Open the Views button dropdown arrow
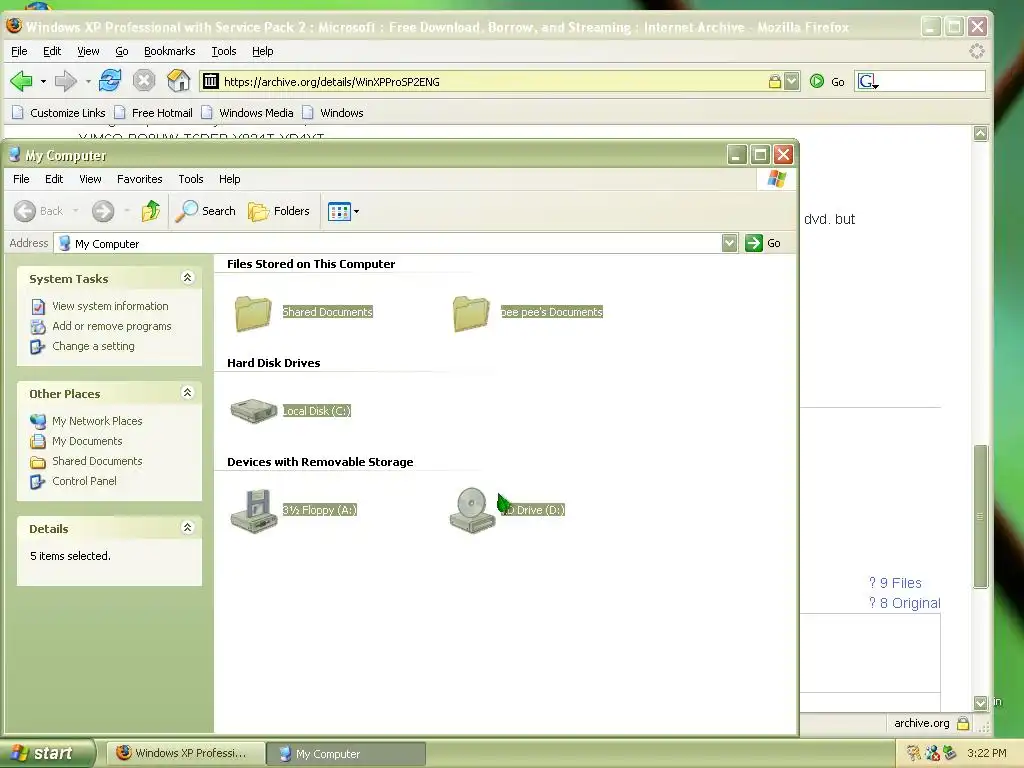This screenshot has height=768, width=1024. click(x=357, y=212)
